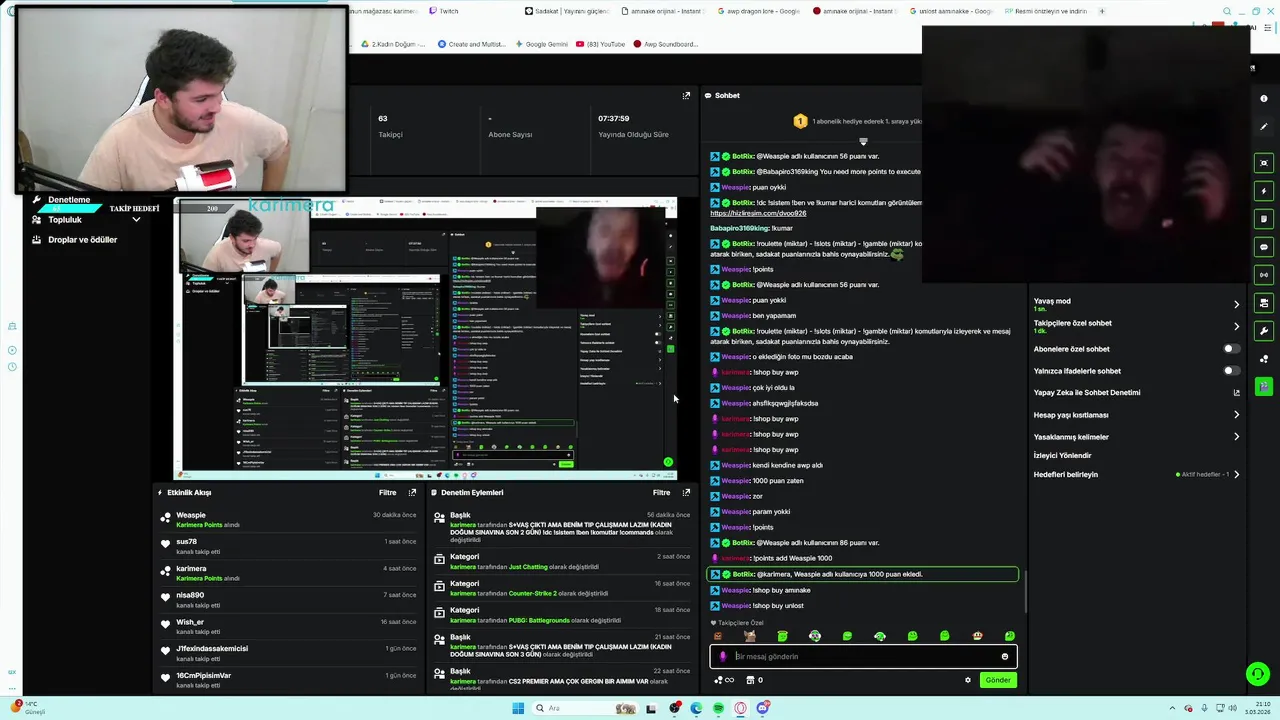The image size is (1280, 720).
Task: Toggle the moderation actions widget icon
Action: point(1264,303)
